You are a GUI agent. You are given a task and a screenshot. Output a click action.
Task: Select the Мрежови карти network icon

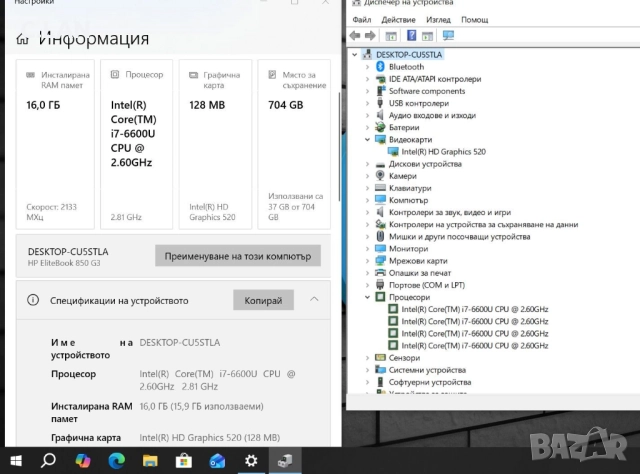[380, 260]
